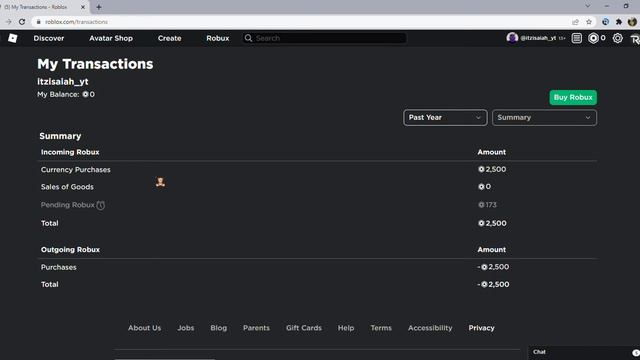Click the browser address bar URL
Screen dimensions: 640x360
[x=76, y=22]
